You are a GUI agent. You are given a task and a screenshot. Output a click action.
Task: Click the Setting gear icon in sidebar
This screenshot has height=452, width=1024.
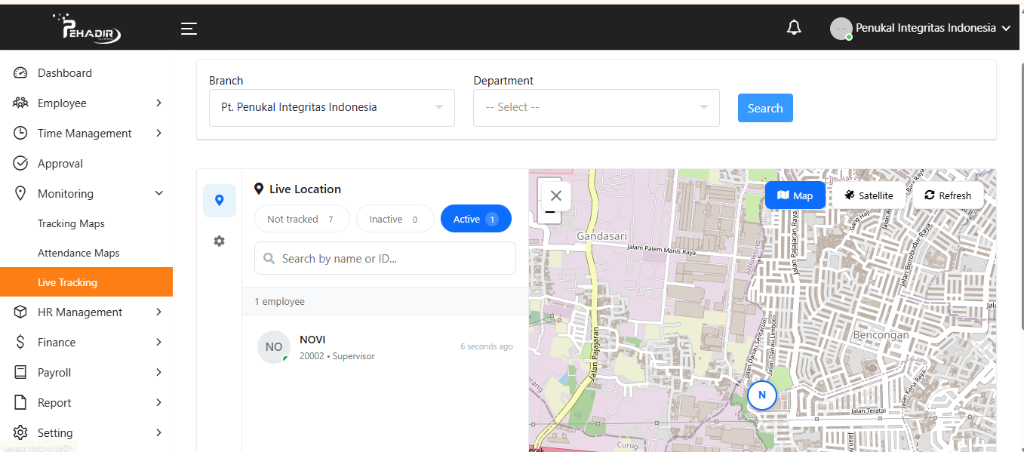[20, 432]
